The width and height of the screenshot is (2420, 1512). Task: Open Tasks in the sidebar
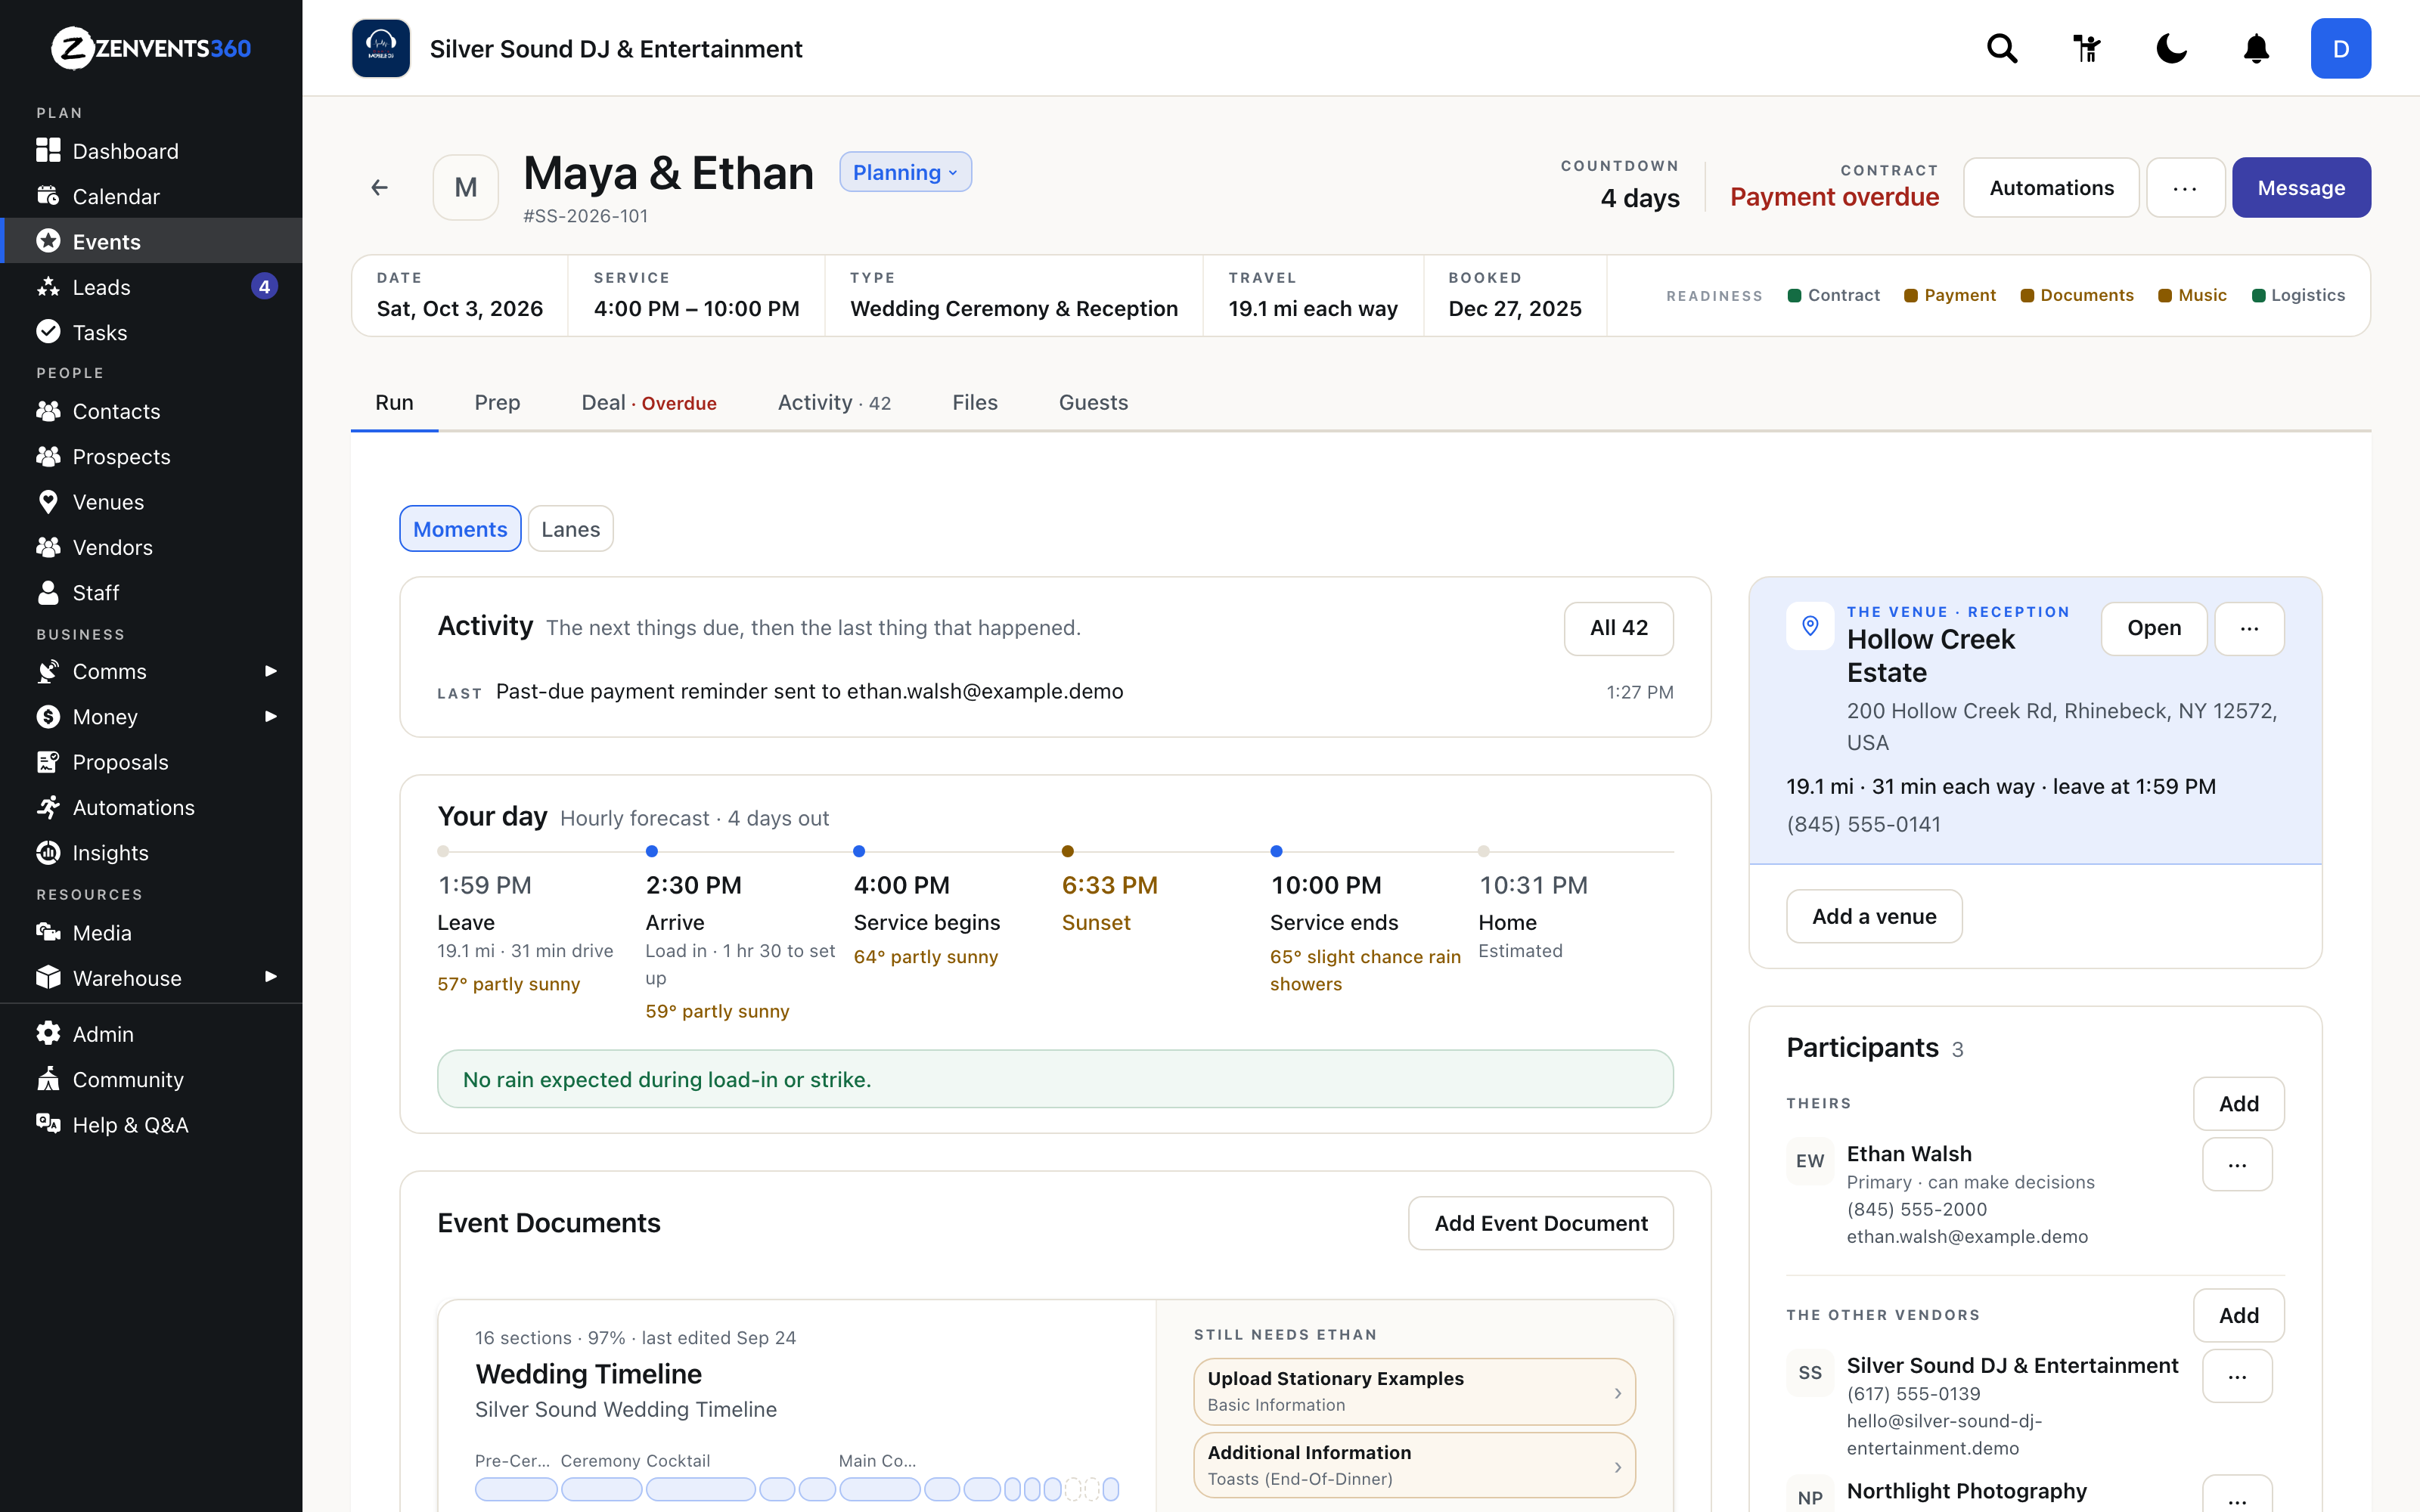click(x=151, y=332)
